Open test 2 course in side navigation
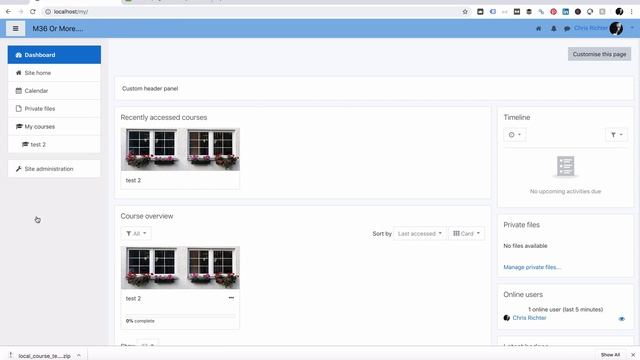The height and width of the screenshot is (360, 640). click(x=54, y=144)
